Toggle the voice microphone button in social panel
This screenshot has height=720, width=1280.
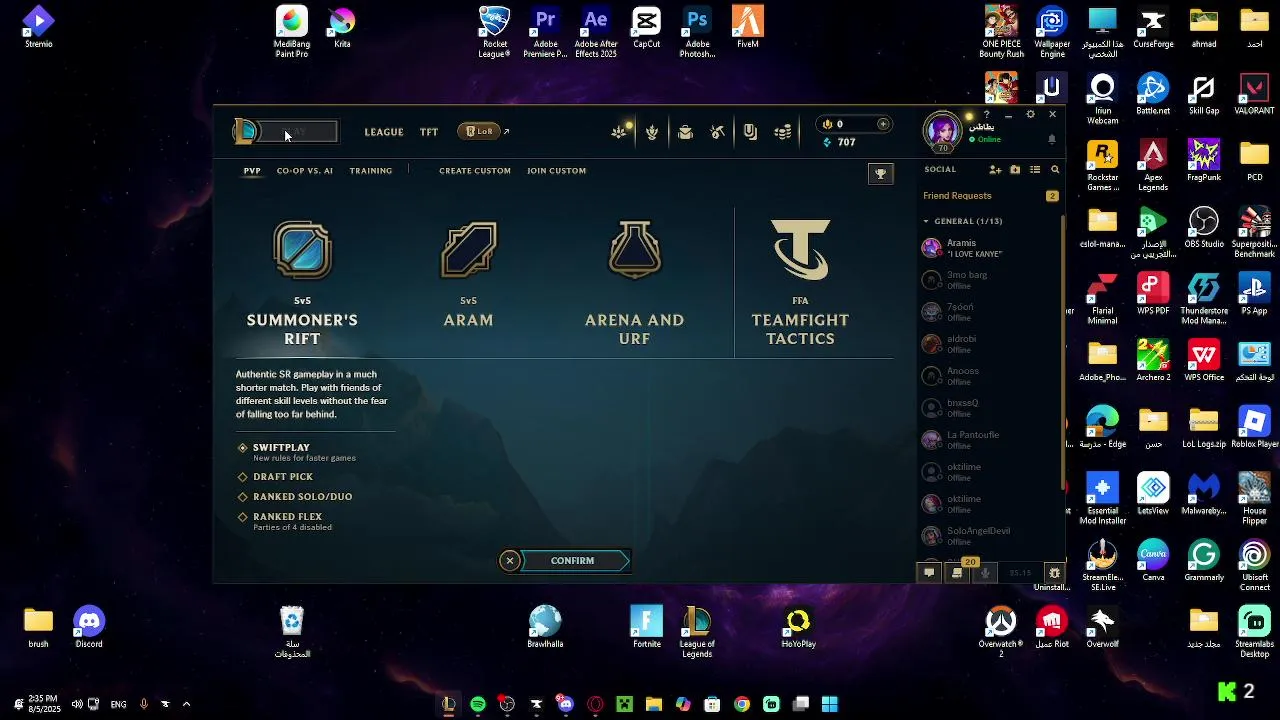coord(985,573)
